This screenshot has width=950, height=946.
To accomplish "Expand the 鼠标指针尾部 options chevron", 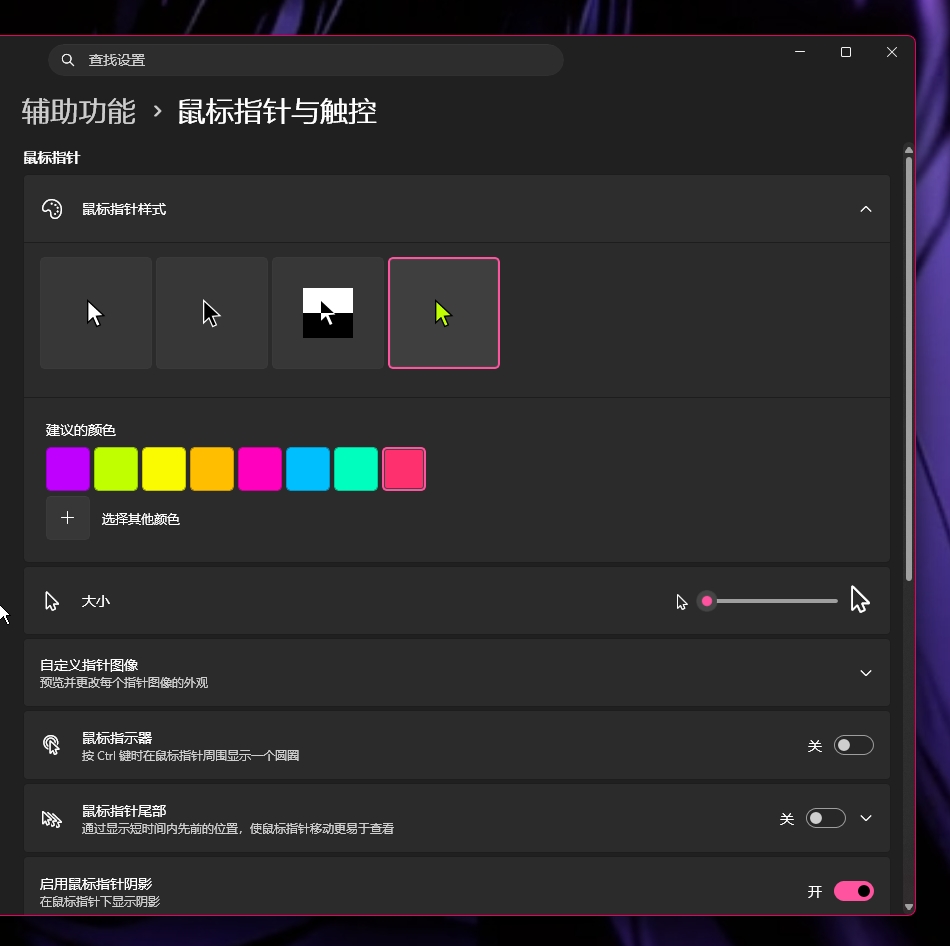I will [866, 818].
